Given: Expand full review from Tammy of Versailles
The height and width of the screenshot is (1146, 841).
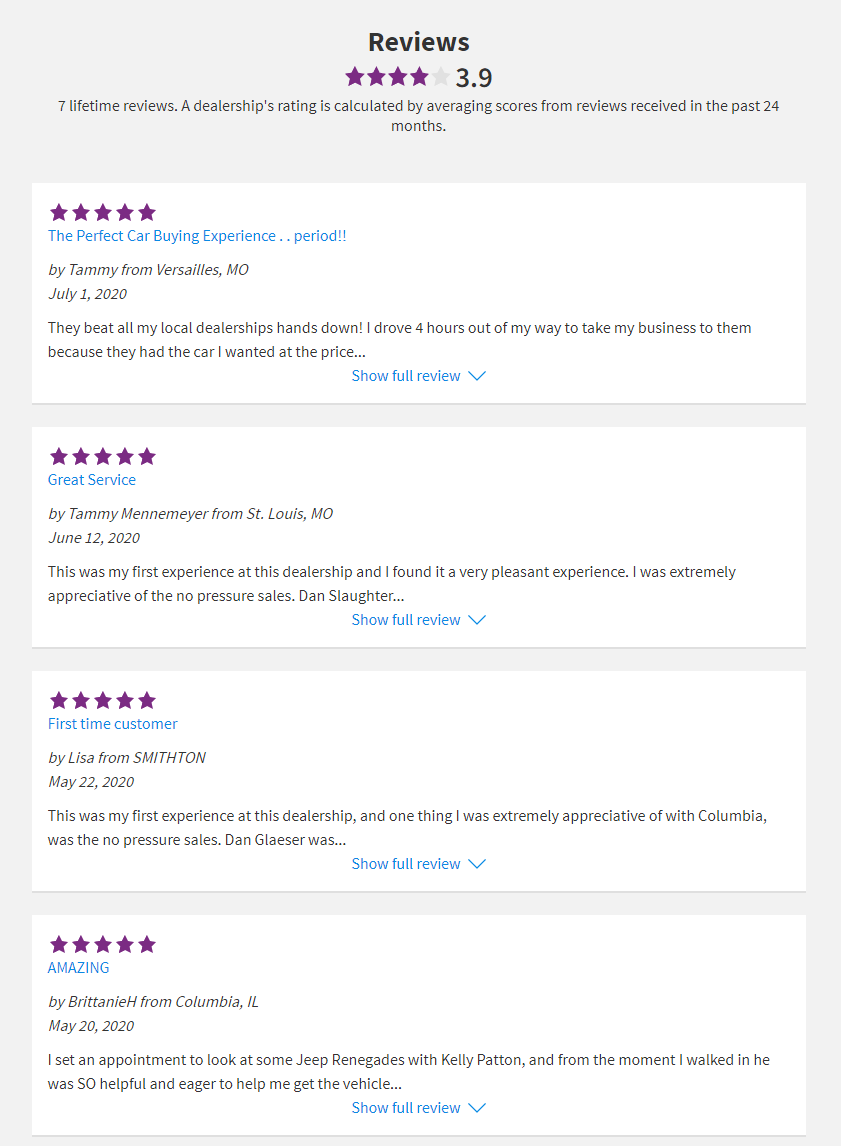Looking at the screenshot, I should 406,376.
